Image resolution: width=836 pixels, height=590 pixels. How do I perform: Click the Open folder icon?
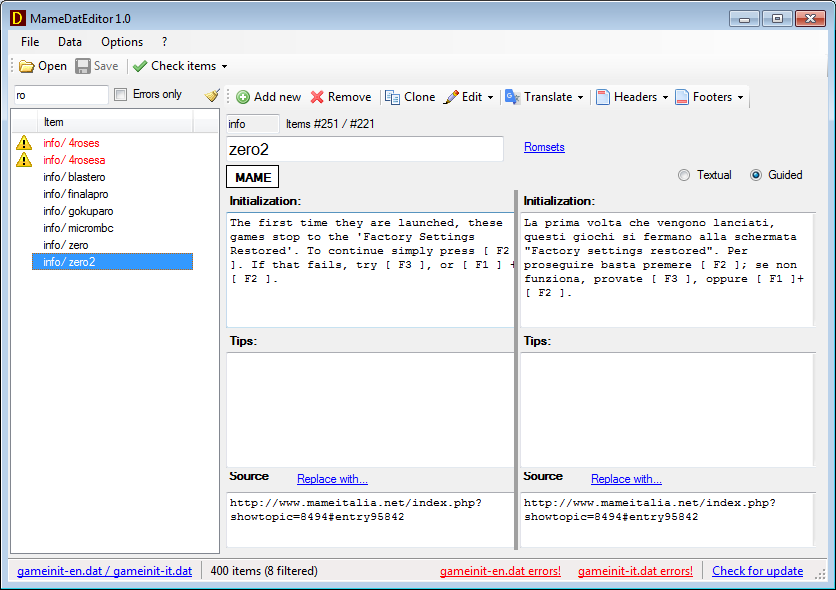click(x=27, y=66)
